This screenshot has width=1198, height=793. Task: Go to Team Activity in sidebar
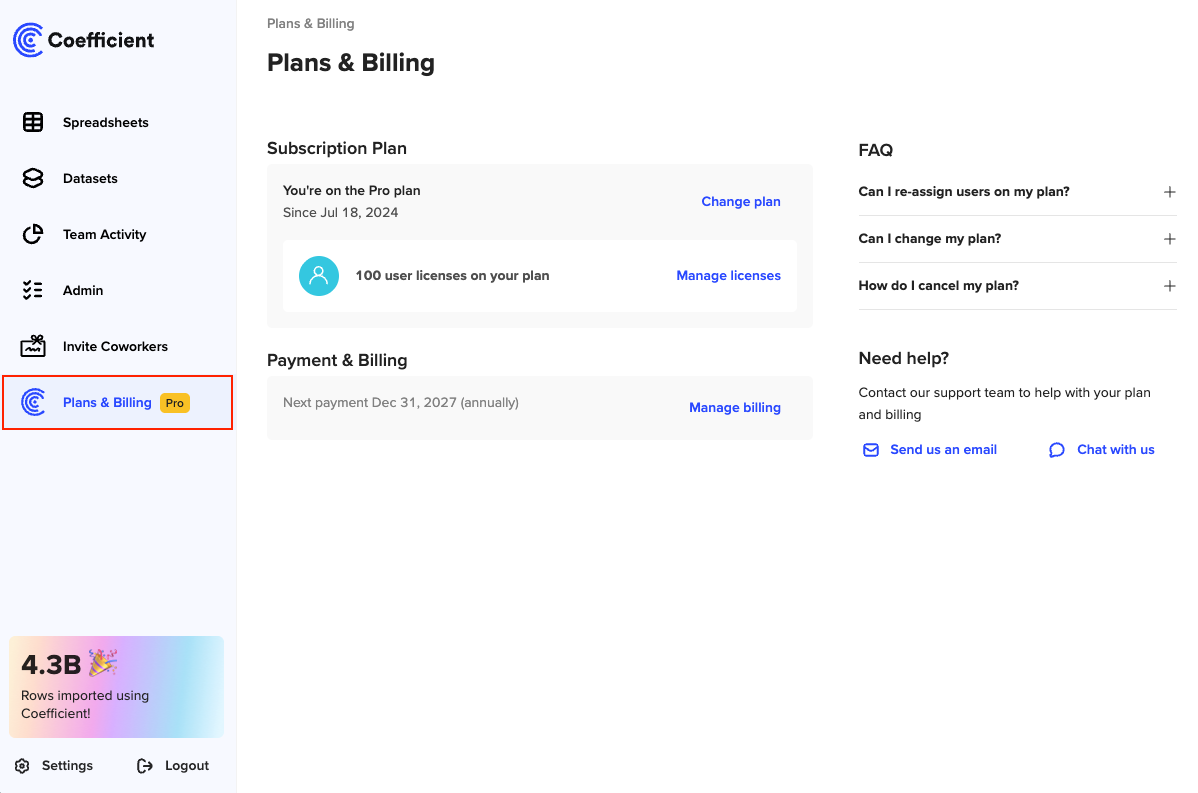pyautogui.click(x=104, y=234)
